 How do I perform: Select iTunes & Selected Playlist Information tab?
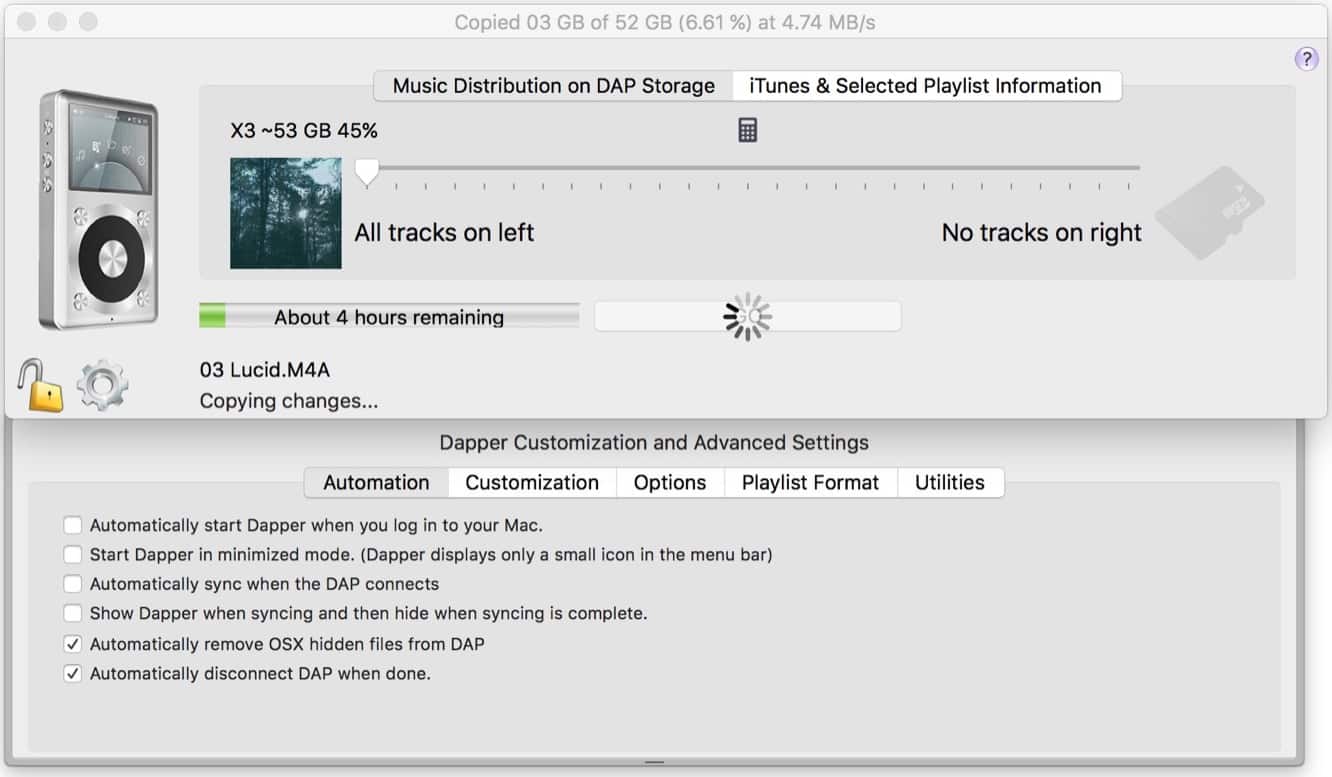925,86
